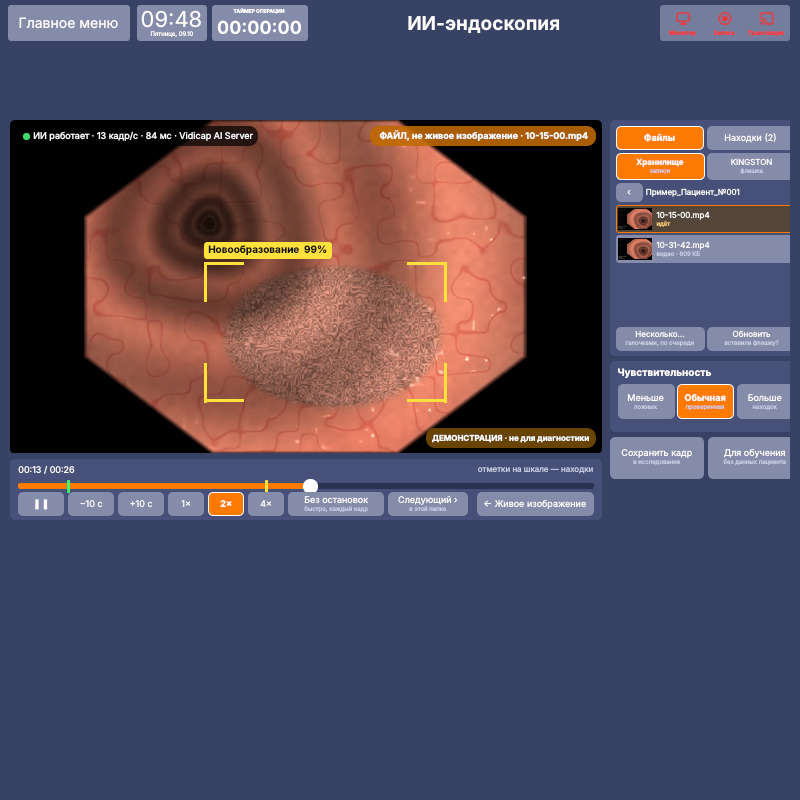This screenshot has width=800, height=800.
Task: Click the white playback slider handle
Action: (310, 486)
